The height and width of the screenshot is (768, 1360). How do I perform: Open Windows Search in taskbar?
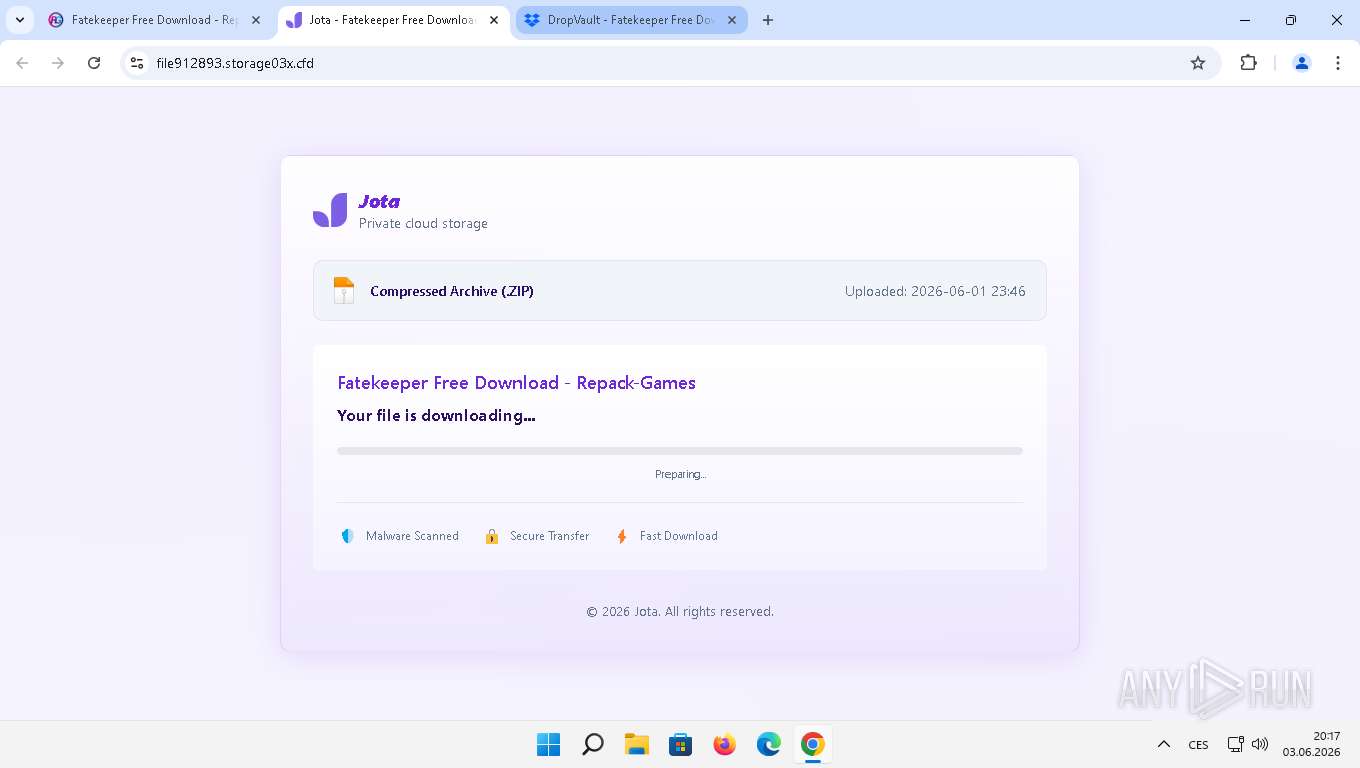[x=592, y=744]
